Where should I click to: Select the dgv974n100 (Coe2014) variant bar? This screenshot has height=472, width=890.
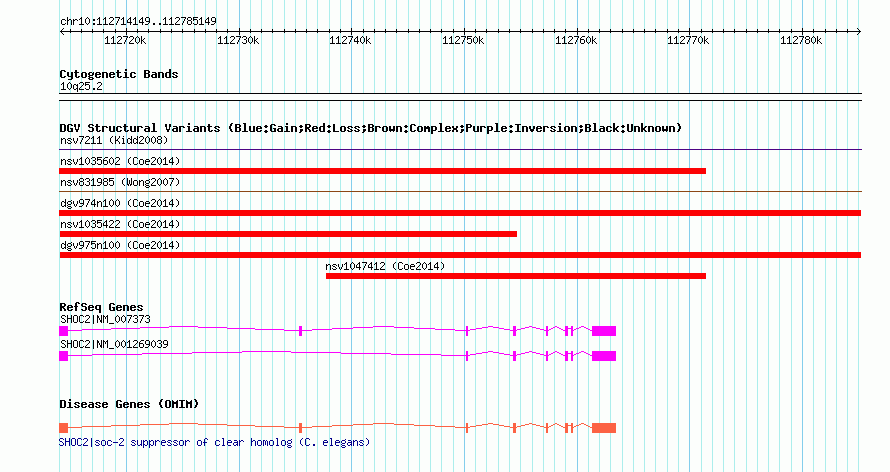click(460, 213)
